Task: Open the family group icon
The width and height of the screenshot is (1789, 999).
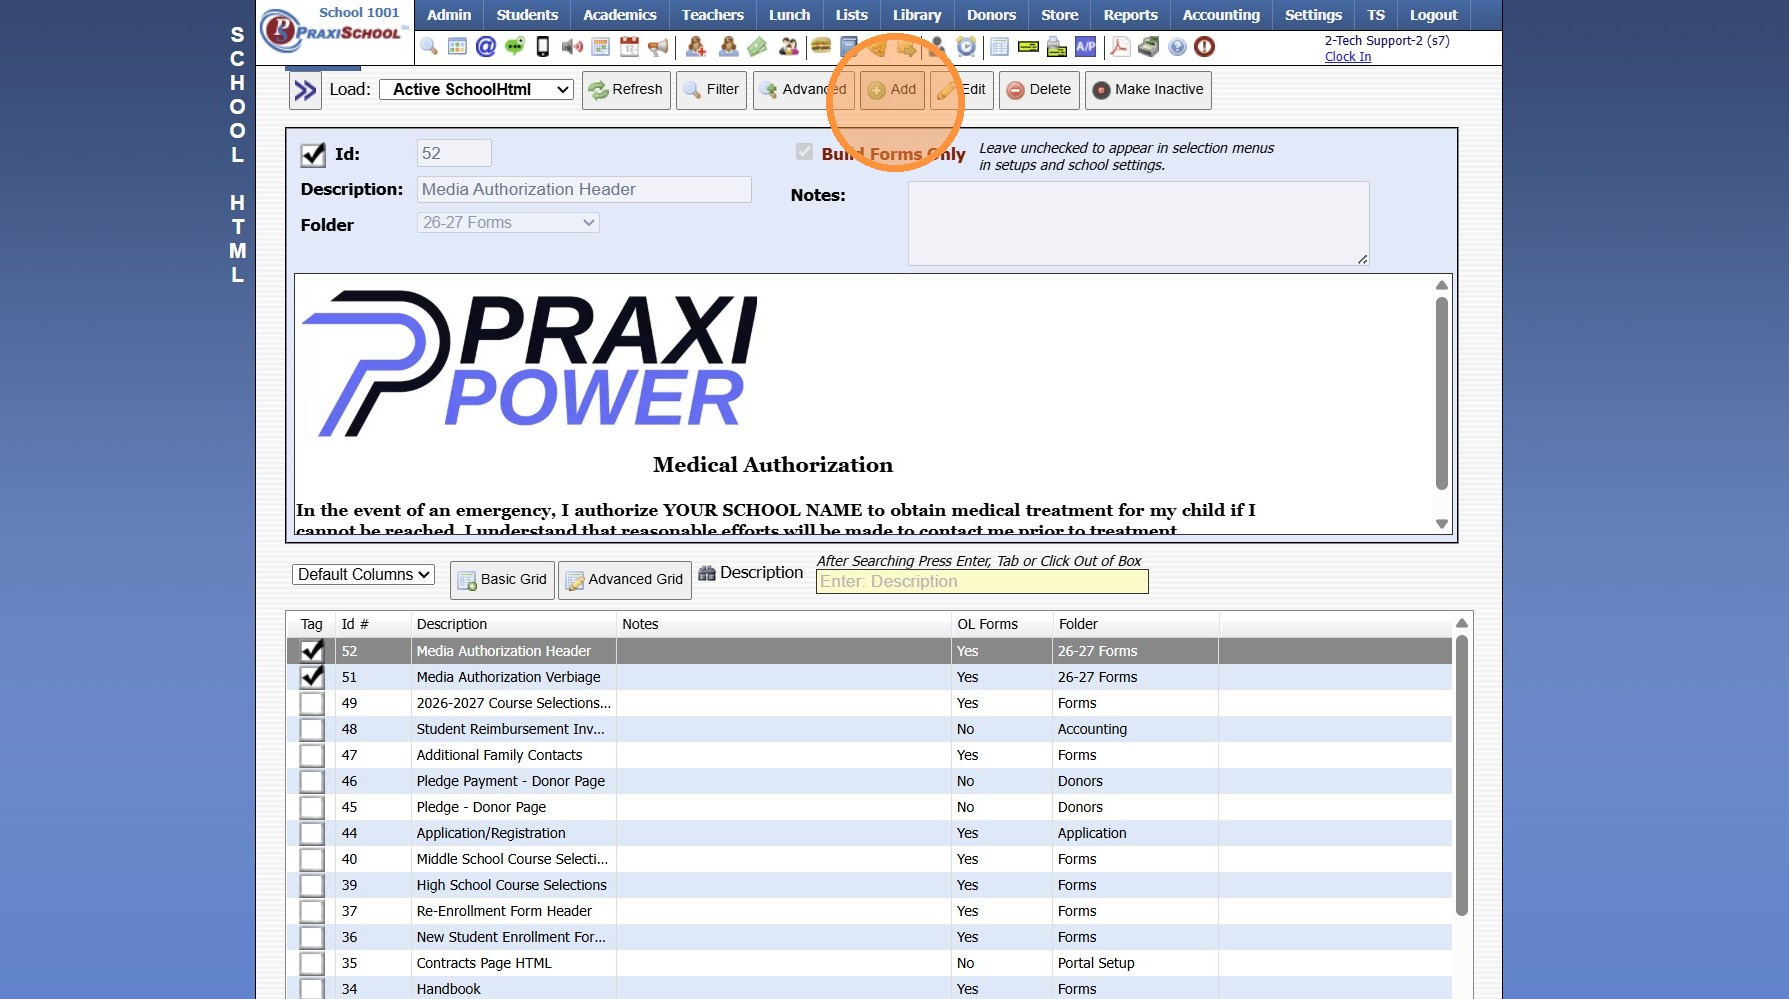Action: (x=789, y=47)
